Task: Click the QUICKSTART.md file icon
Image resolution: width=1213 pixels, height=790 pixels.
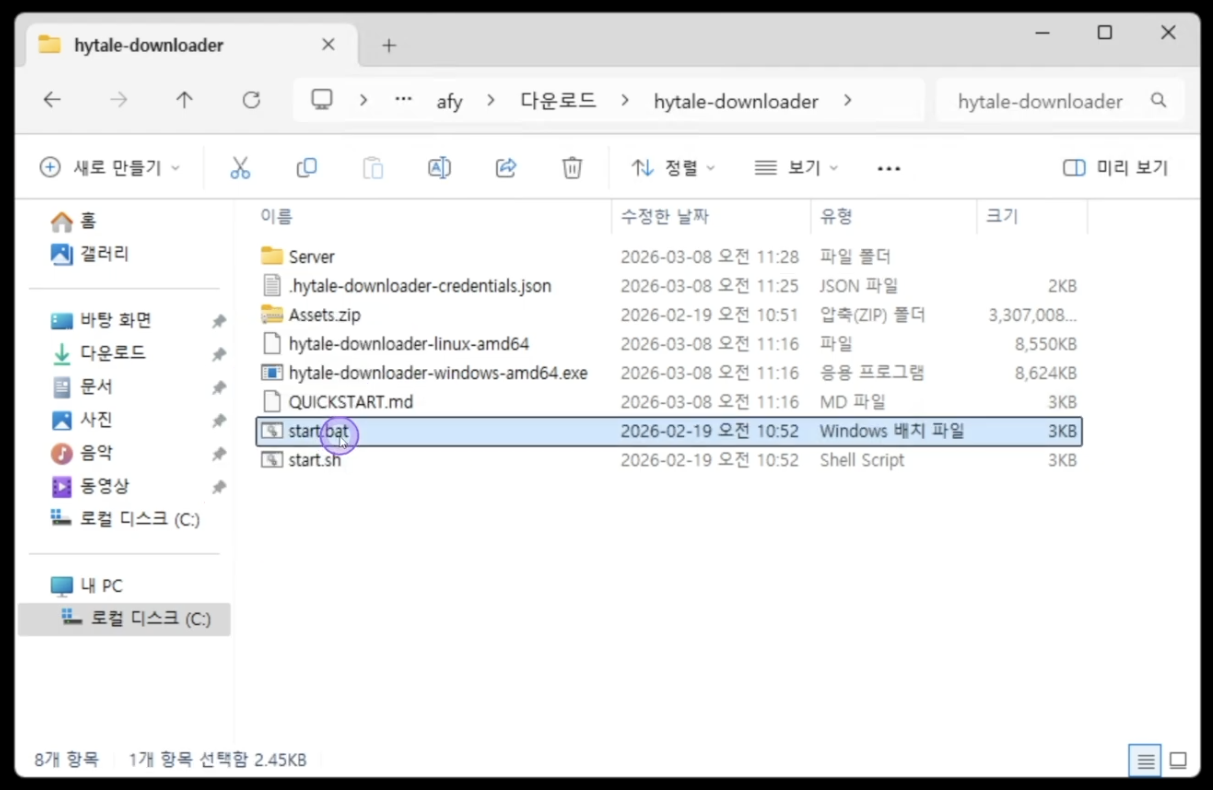Action: (x=272, y=402)
